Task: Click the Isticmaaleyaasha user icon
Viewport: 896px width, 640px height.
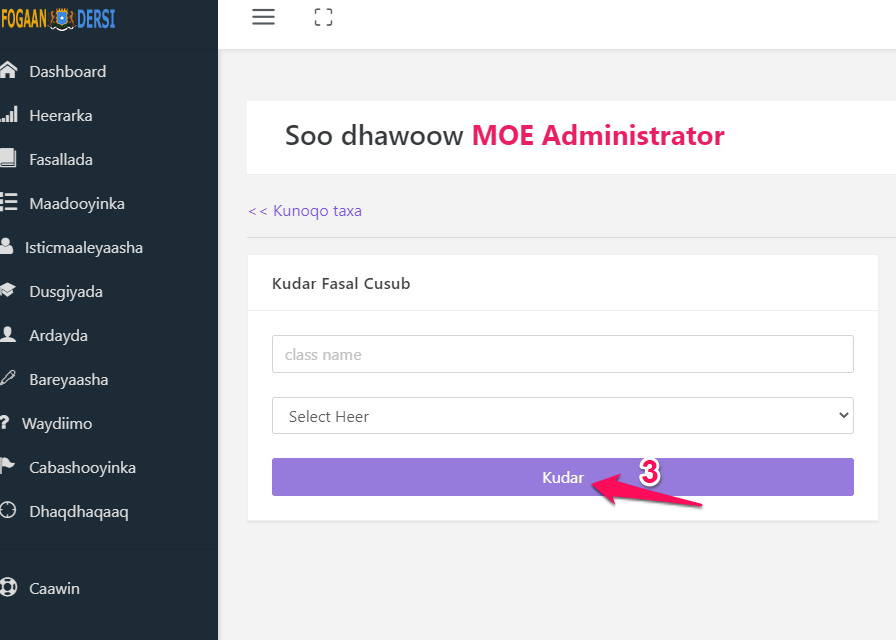Action: click(x=6, y=246)
